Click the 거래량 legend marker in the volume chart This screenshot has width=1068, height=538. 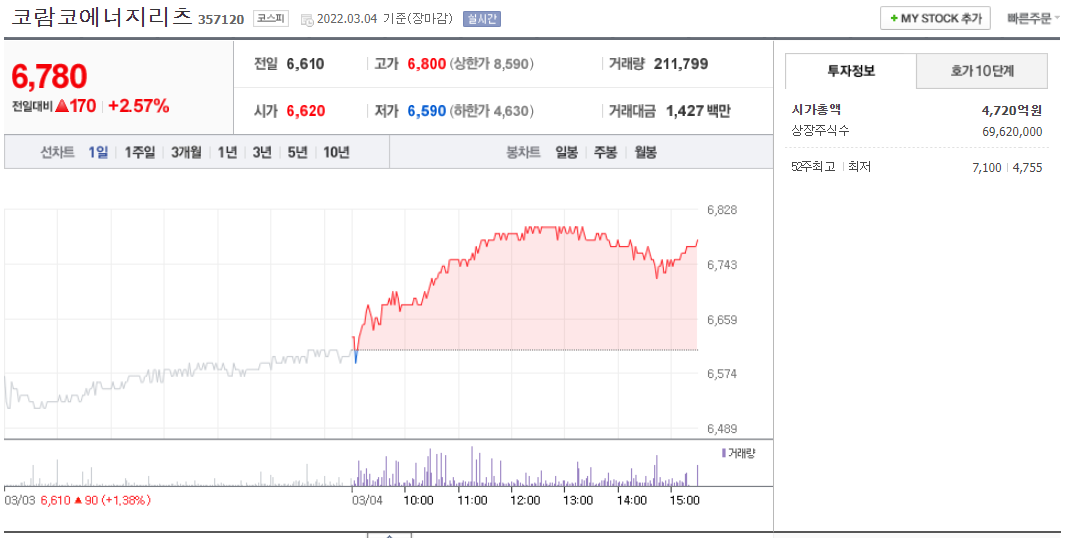[x=723, y=453]
